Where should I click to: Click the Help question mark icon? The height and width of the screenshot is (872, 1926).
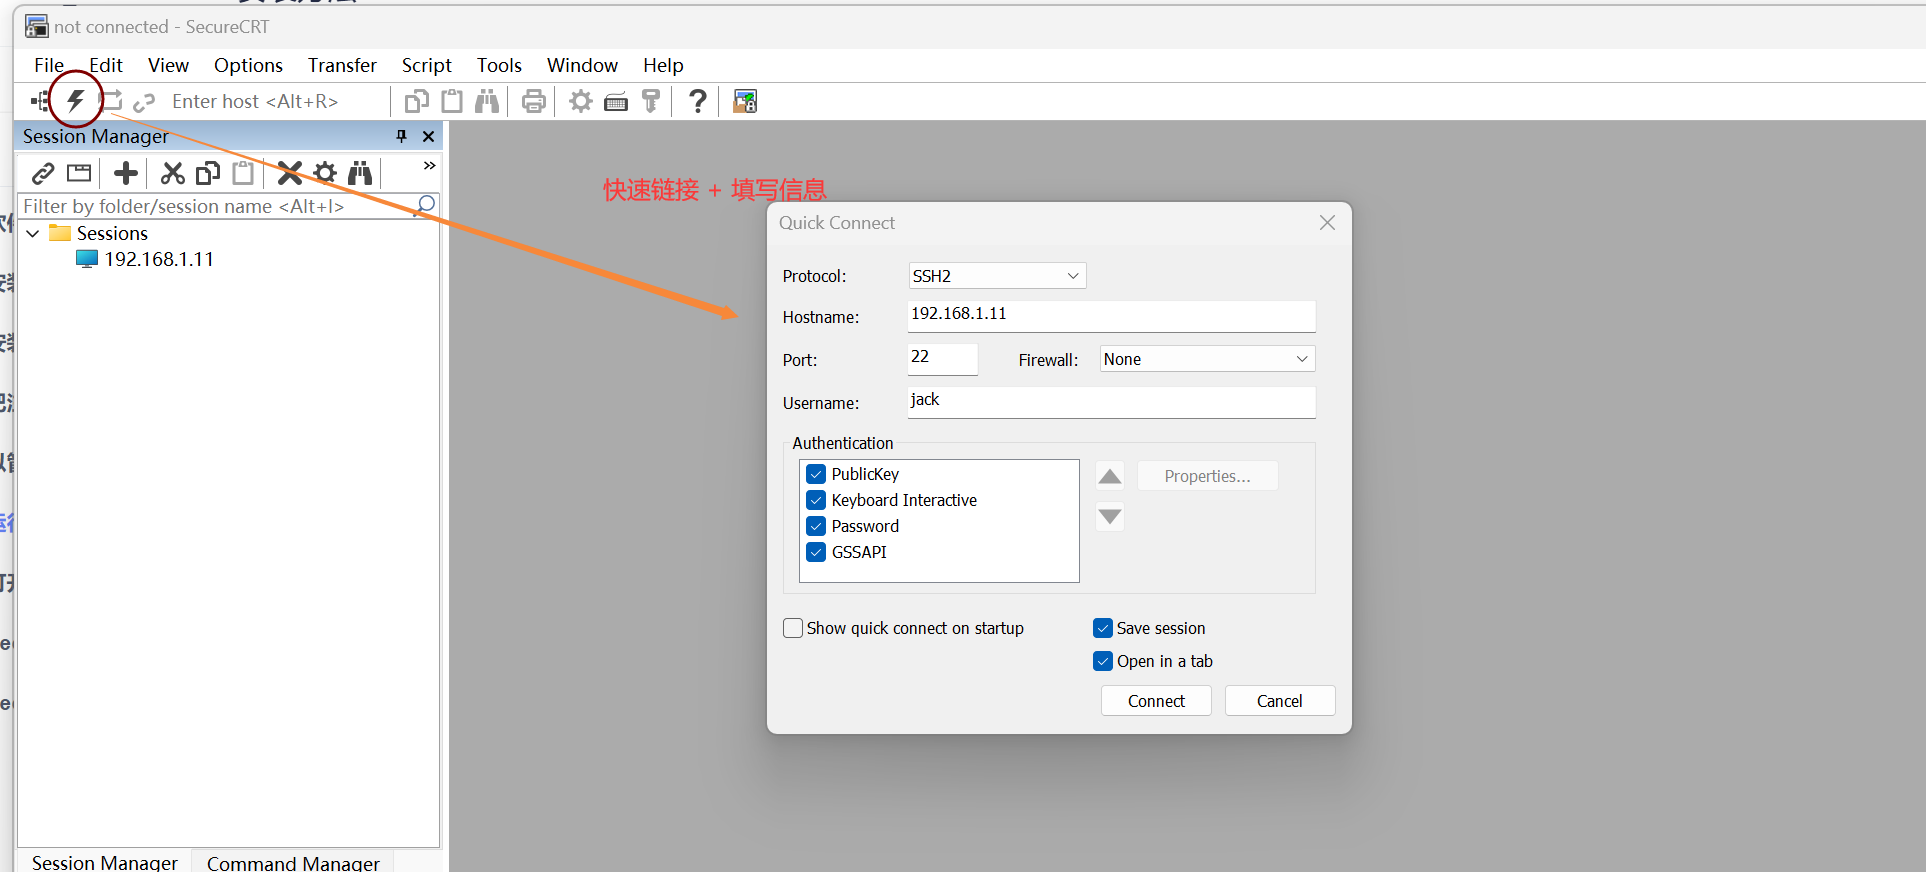tap(698, 101)
